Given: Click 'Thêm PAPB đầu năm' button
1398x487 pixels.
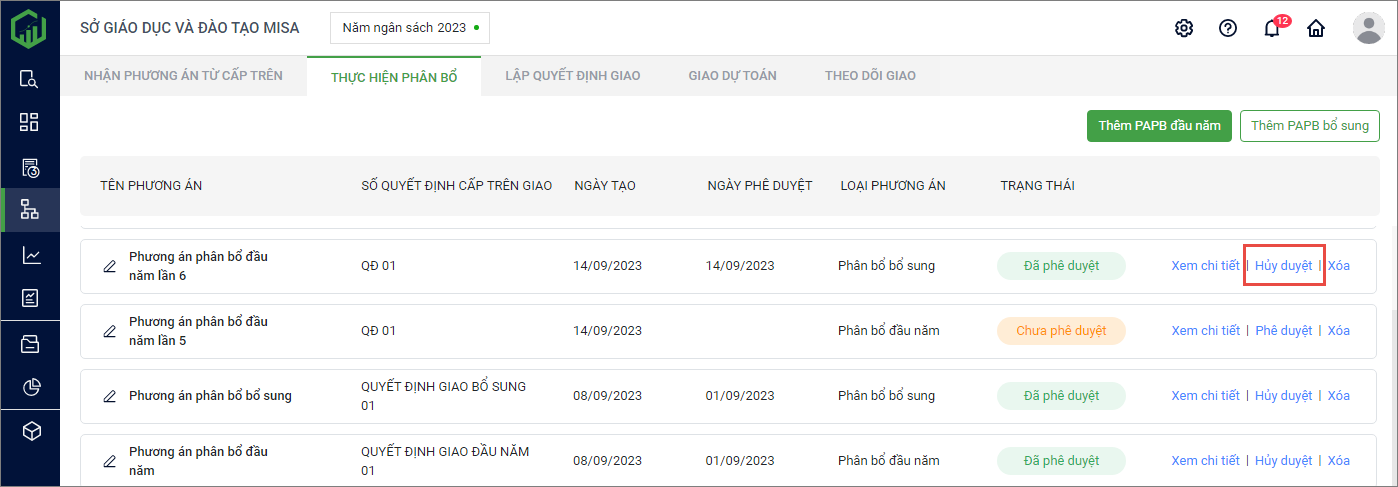Looking at the screenshot, I should pyautogui.click(x=1159, y=126).
